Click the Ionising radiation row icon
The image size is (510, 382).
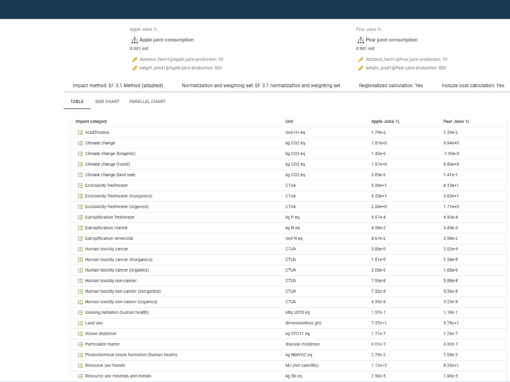(80, 313)
